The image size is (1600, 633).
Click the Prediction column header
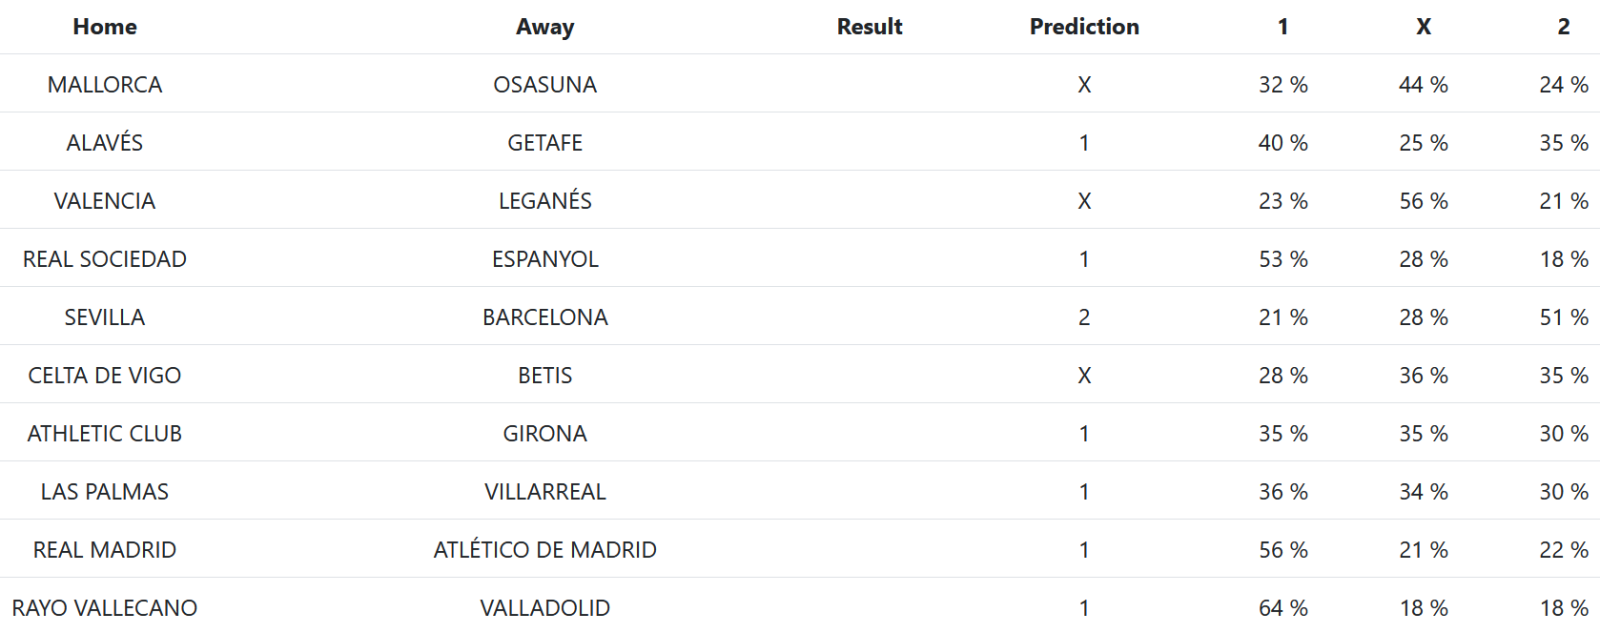tap(1084, 27)
